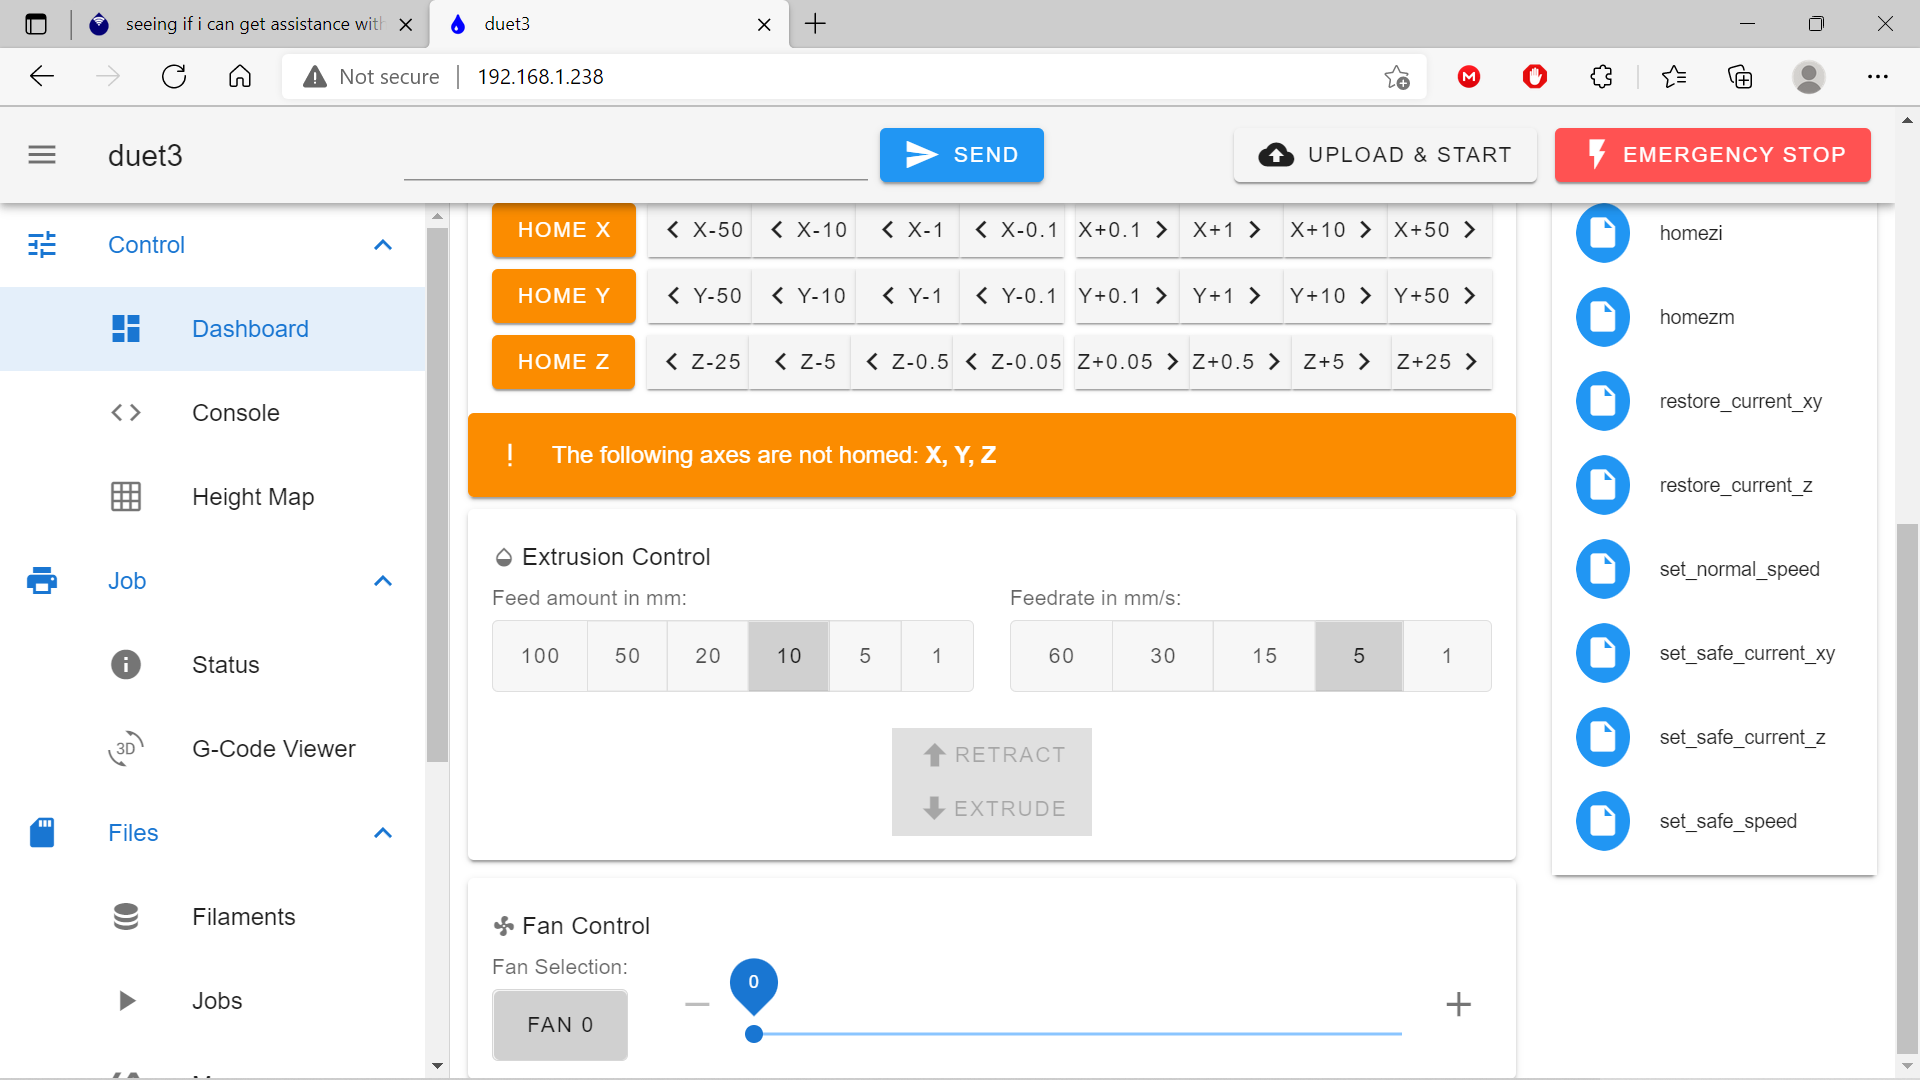1920x1080 pixels.
Task: Open the Console panel icon
Action: [x=125, y=411]
